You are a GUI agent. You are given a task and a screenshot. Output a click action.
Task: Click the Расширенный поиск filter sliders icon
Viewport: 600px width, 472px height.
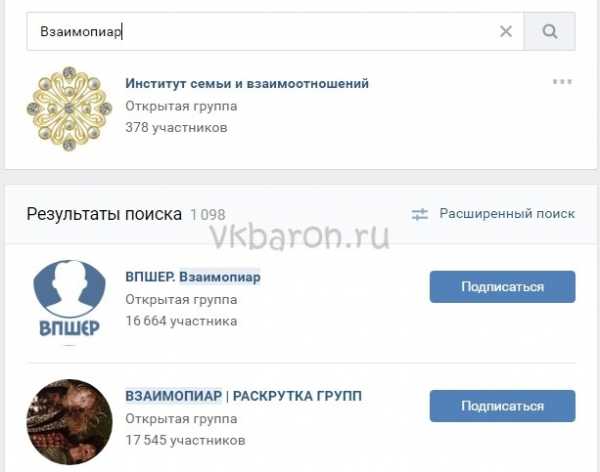tap(419, 214)
